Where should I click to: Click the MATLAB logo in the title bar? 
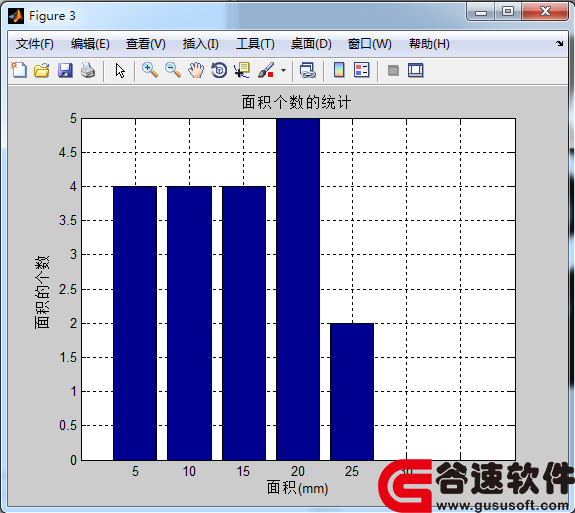click(16, 16)
